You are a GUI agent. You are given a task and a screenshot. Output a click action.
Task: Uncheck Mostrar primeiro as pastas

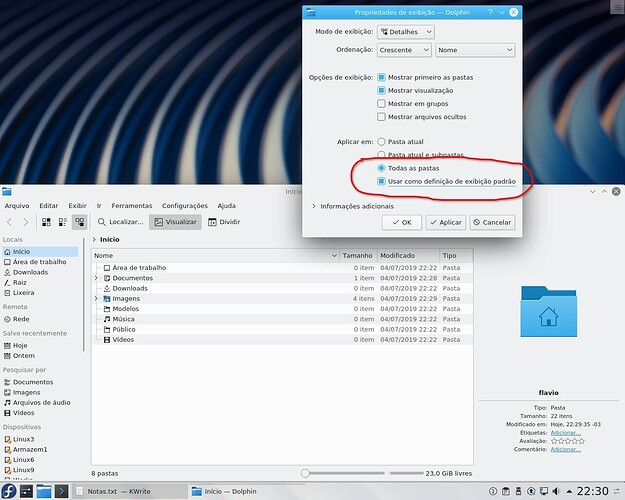coord(382,76)
